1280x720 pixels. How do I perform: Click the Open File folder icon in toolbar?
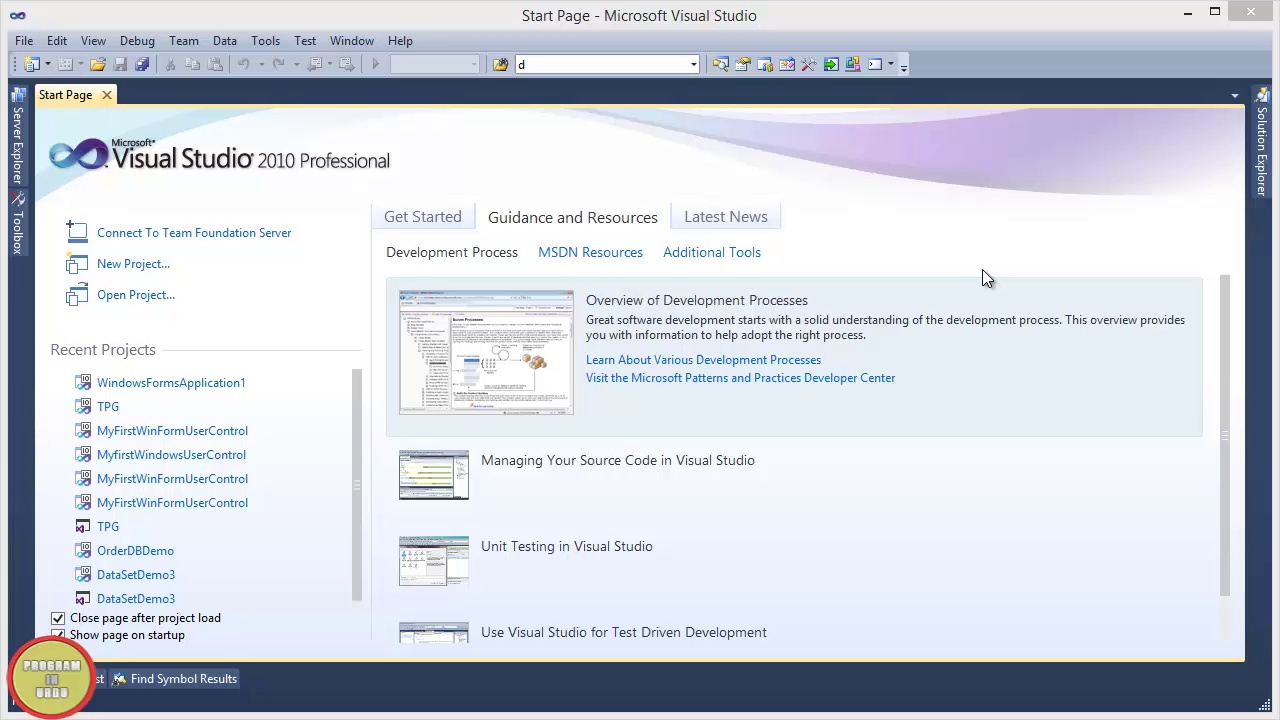pyautogui.click(x=98, y=65)
